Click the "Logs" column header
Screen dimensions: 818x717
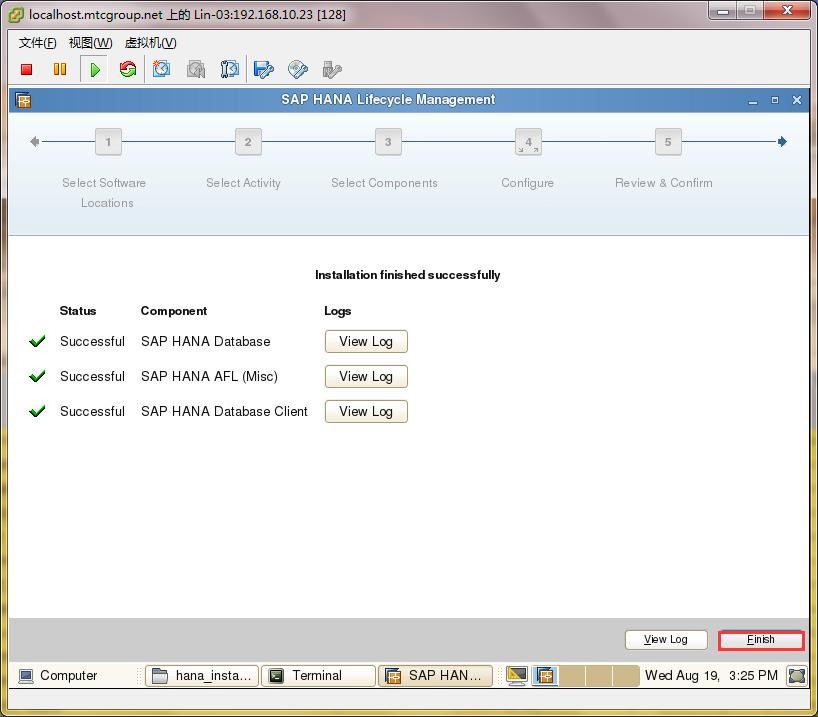[338, 311]
